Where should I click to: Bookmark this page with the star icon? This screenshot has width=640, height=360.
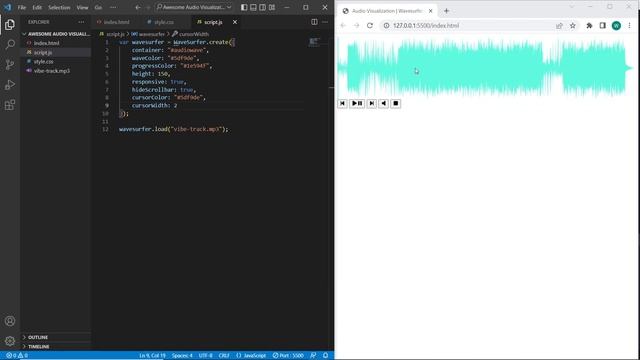573,25
